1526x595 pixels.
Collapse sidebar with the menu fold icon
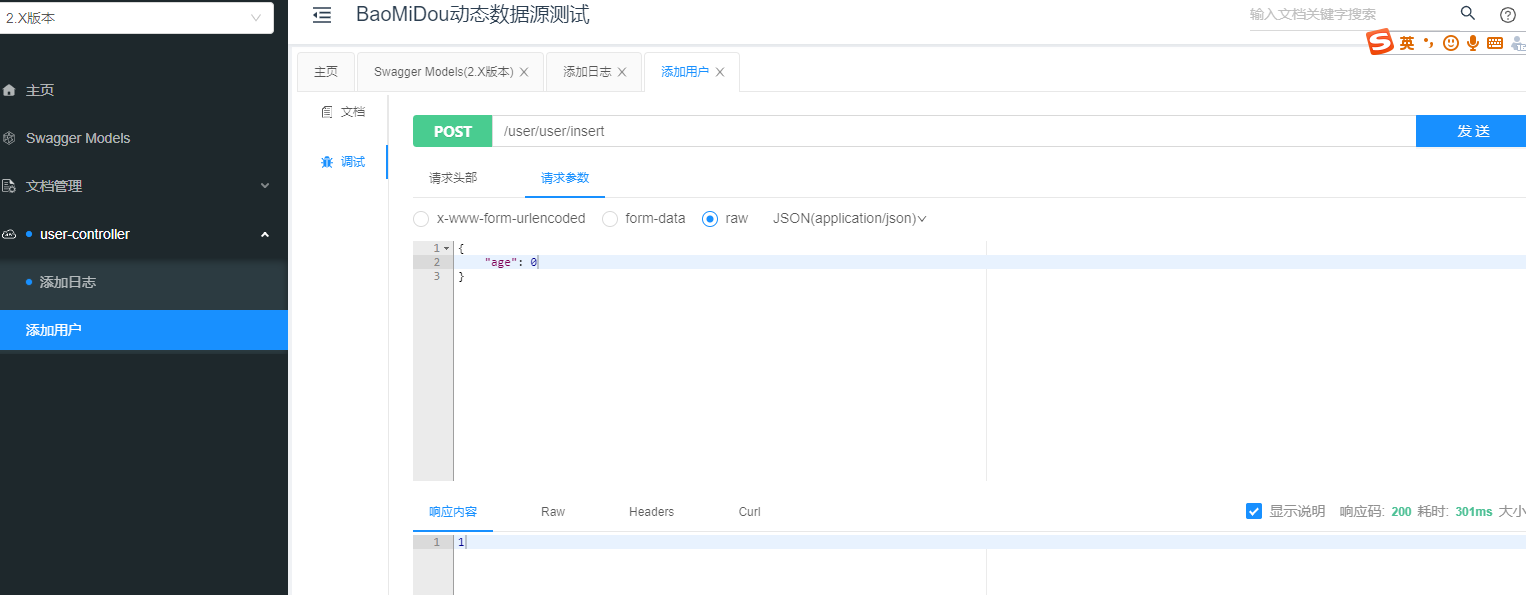pos(321,15)
